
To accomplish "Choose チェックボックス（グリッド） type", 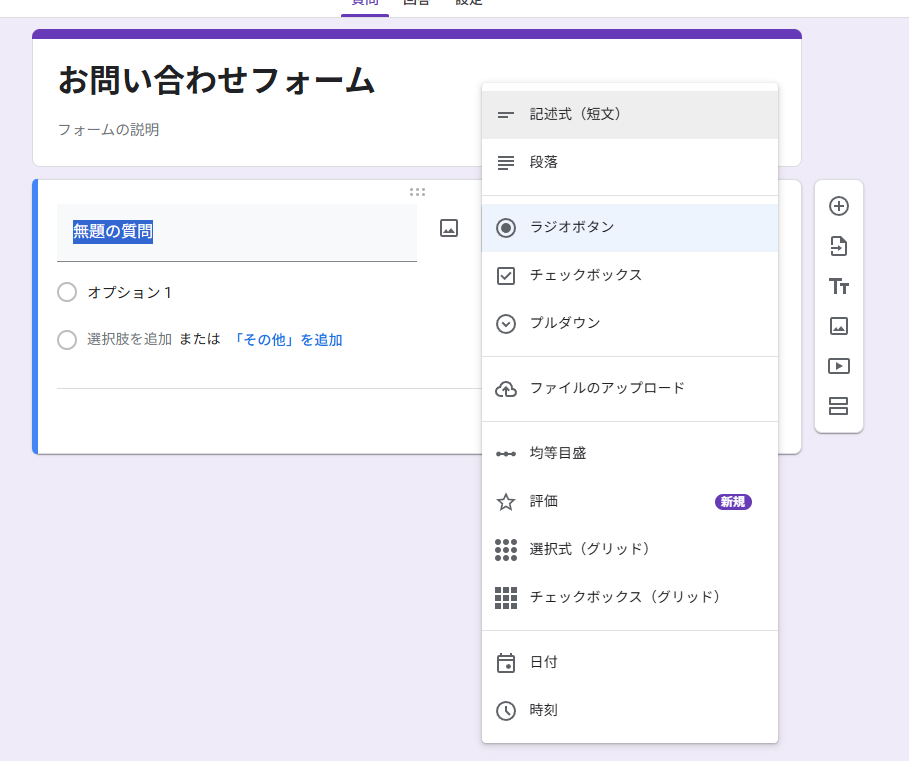I will [630, 598].
